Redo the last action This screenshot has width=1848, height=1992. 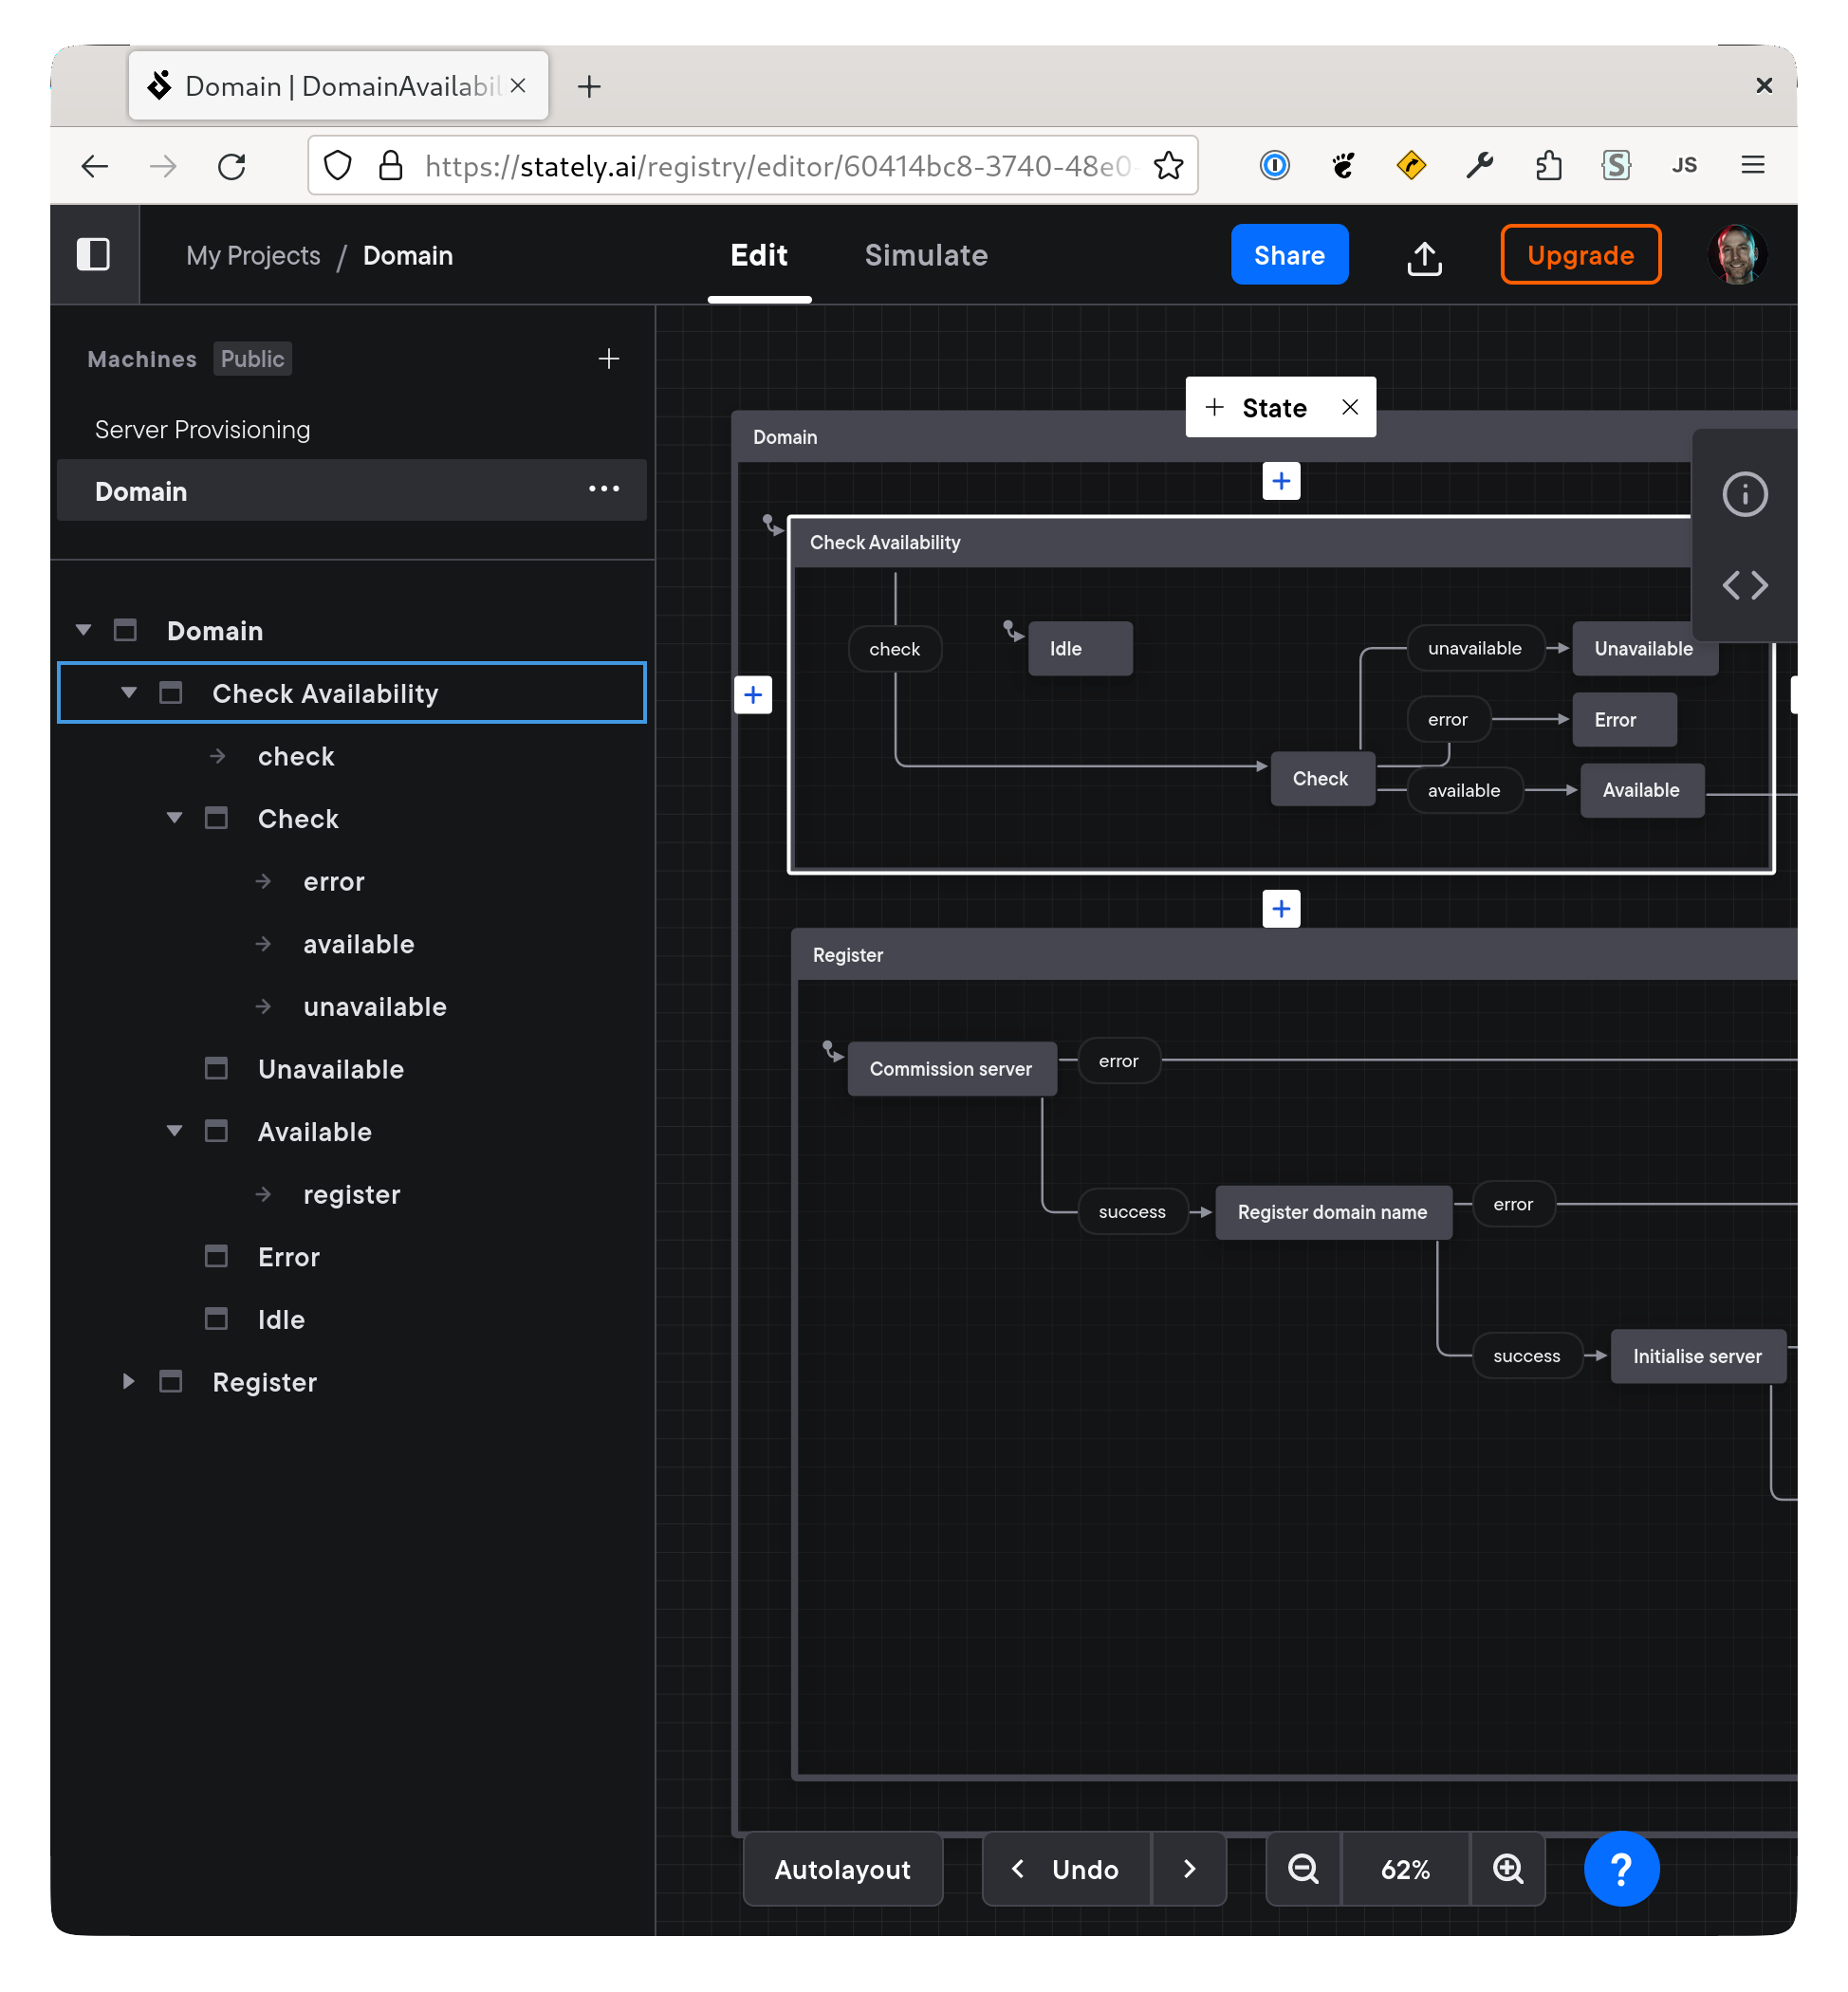(x=1189, y=1868)
